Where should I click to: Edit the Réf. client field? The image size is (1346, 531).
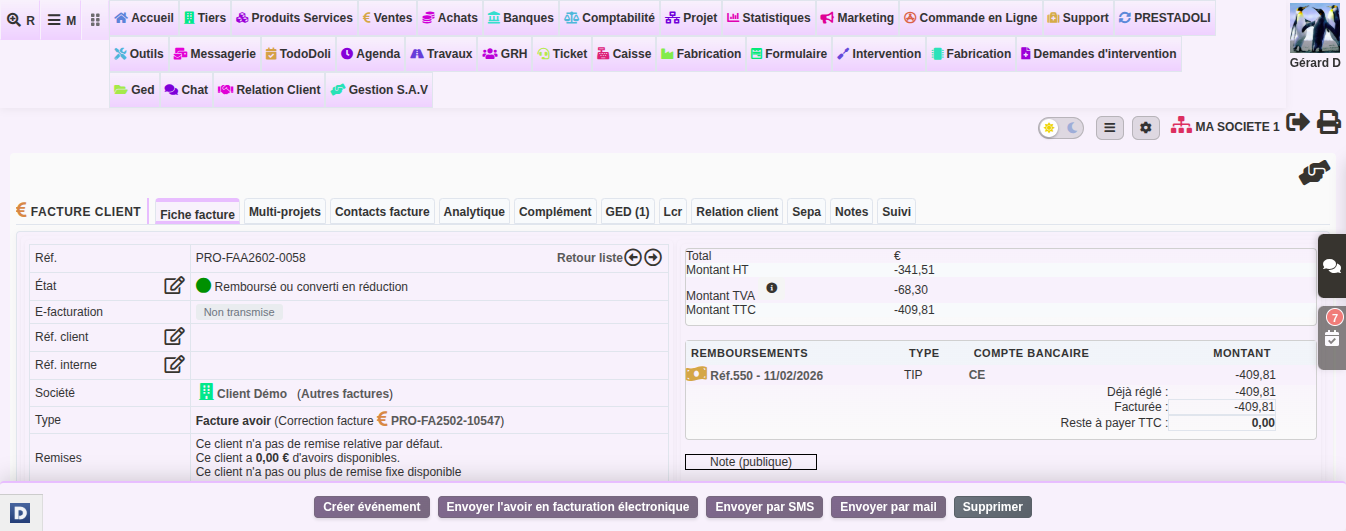point(174,336)
